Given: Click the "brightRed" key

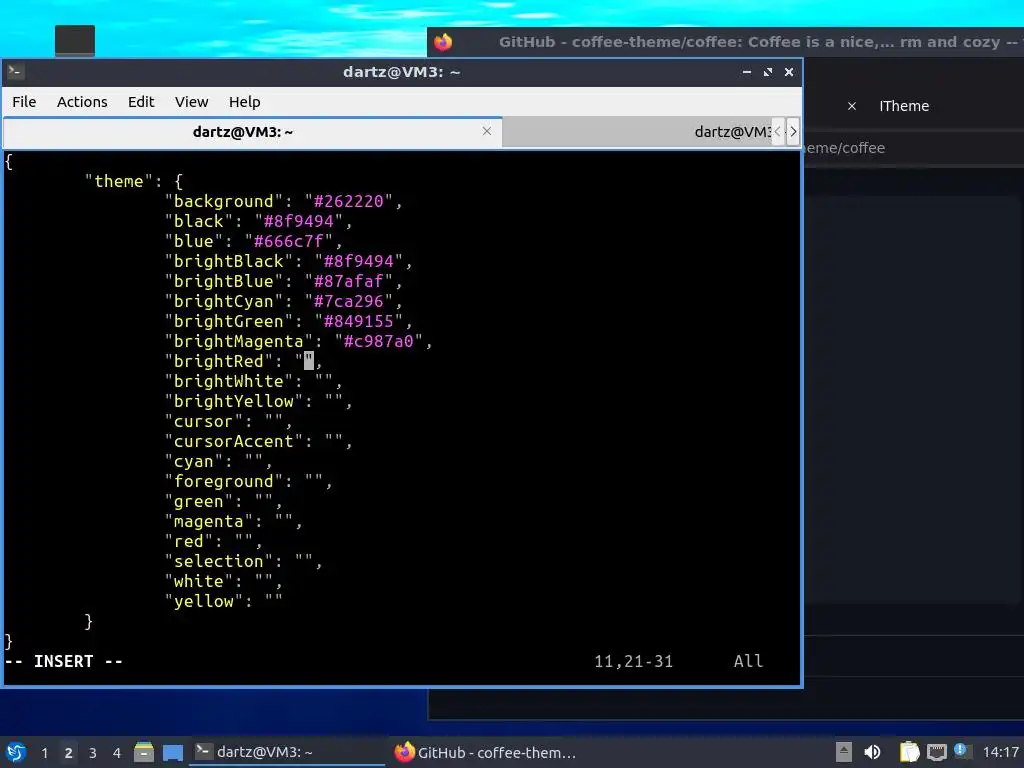Looking at the screenshot, I should click(x=219, y=361).
